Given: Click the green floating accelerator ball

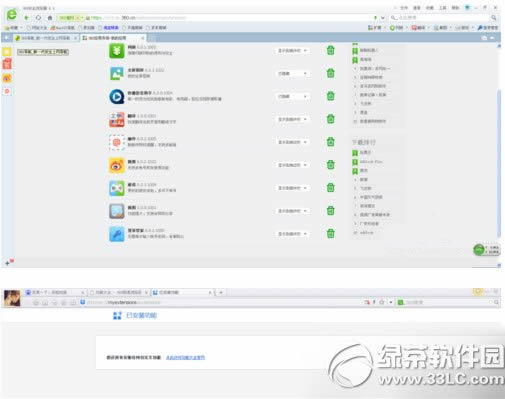Looking at the screenshot, I should click(x=479, y=249).
